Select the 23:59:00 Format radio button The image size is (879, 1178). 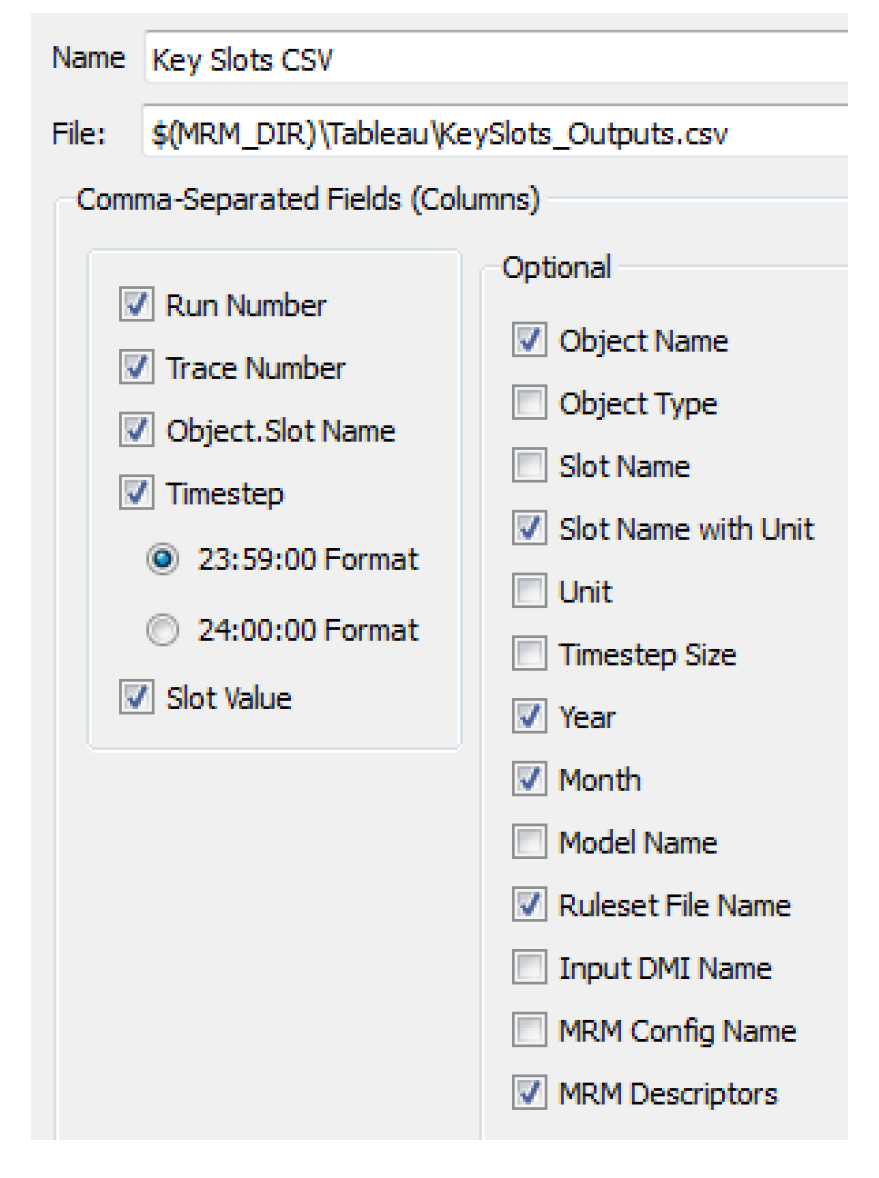(160, 559)
